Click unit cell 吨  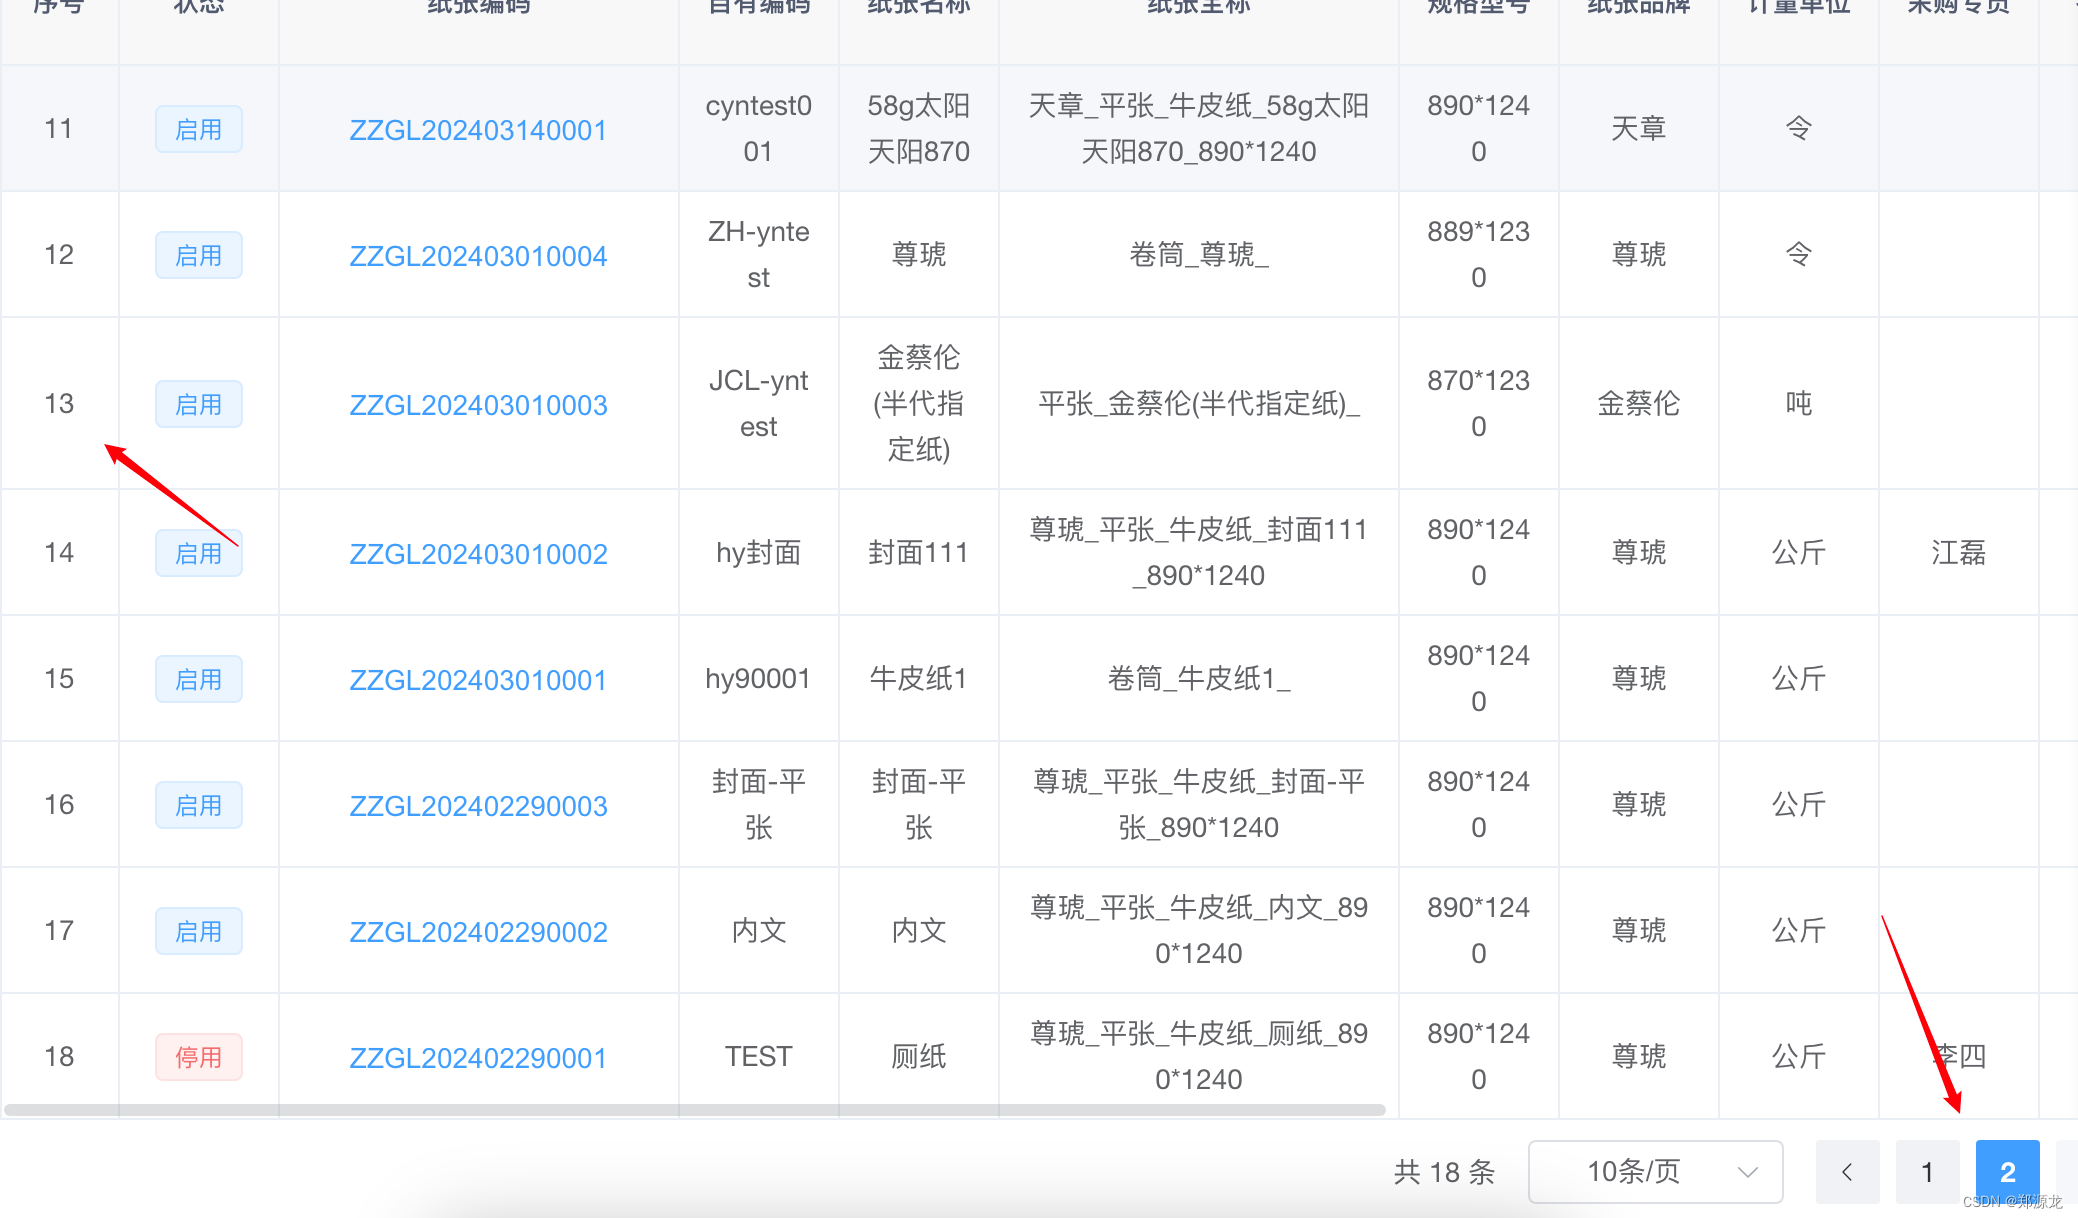coord(1799,404)
